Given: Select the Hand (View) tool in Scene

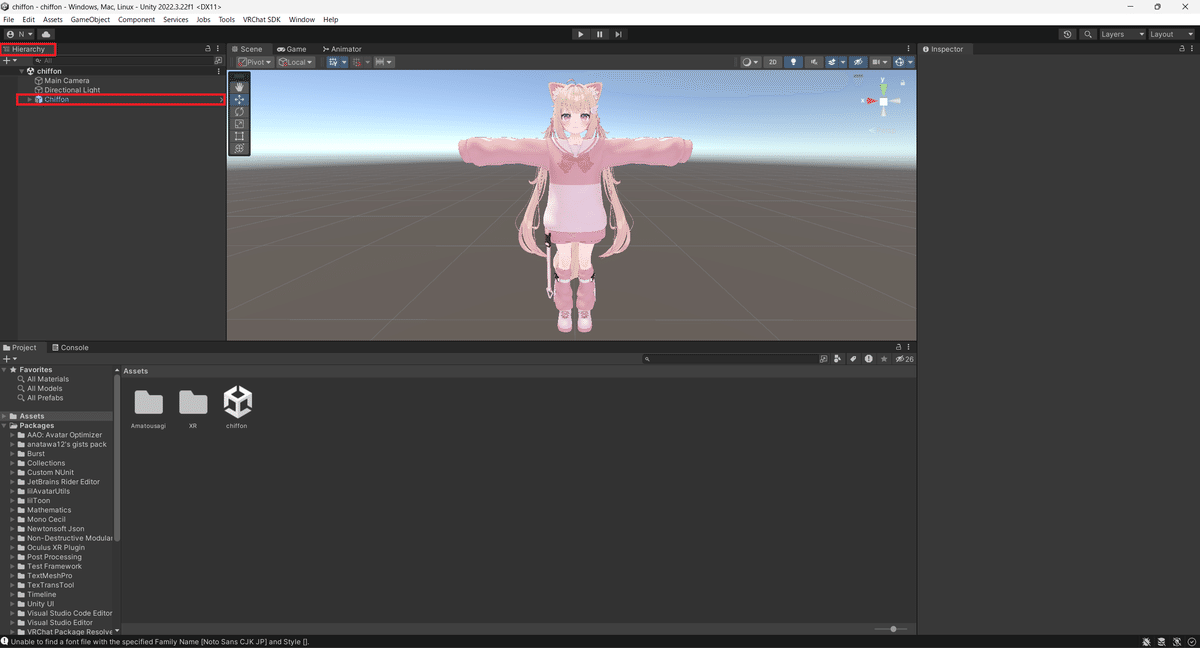Looking at the screenshot, I should 239,87.
